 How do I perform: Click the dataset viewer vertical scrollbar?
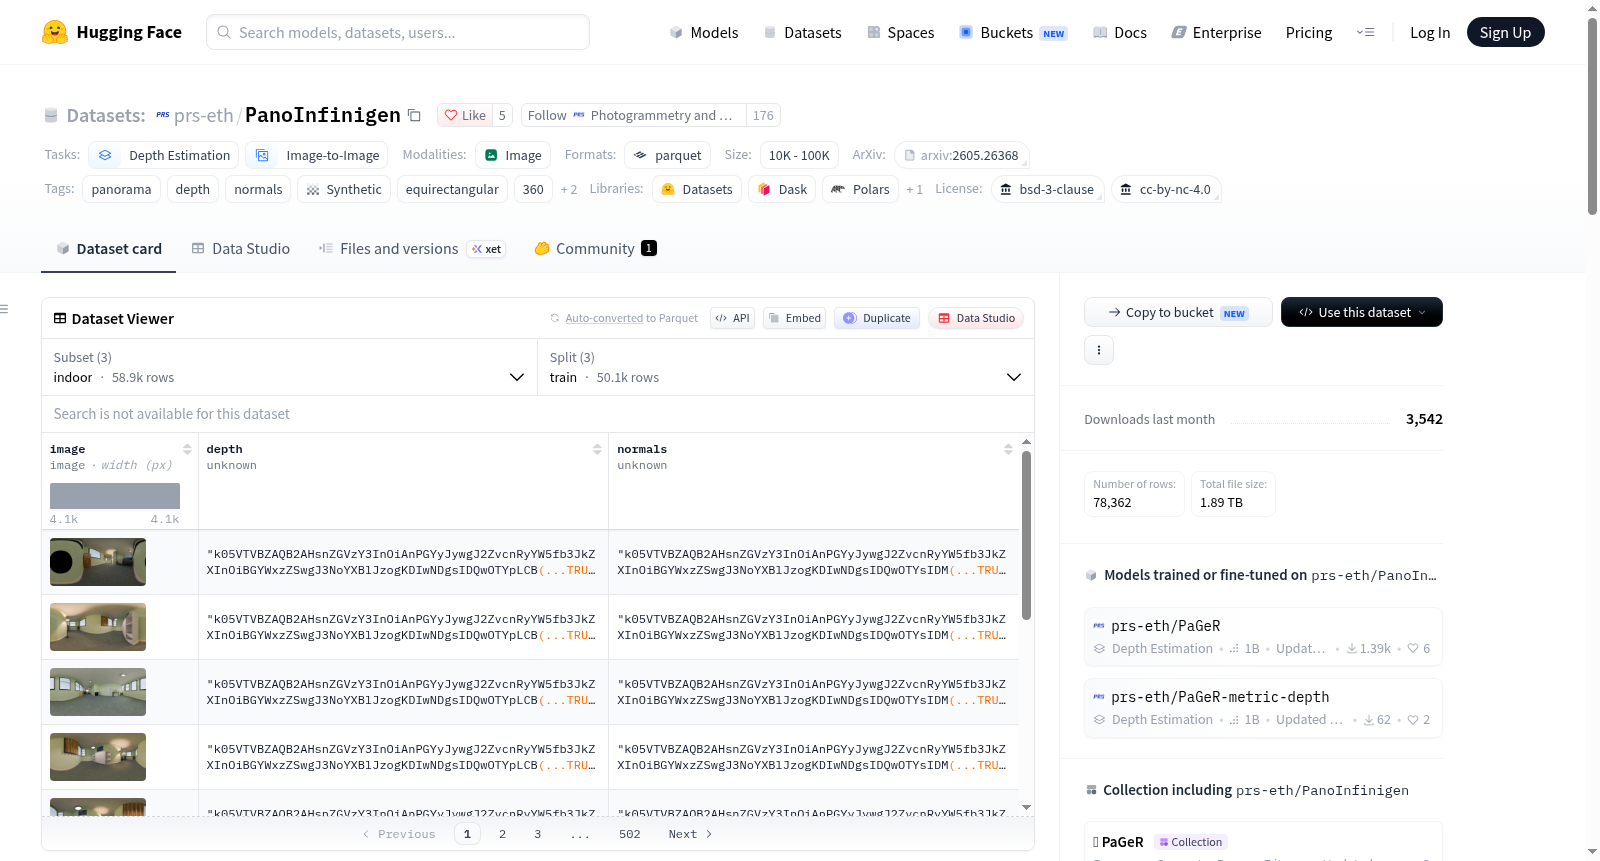tap(1026, 535)
